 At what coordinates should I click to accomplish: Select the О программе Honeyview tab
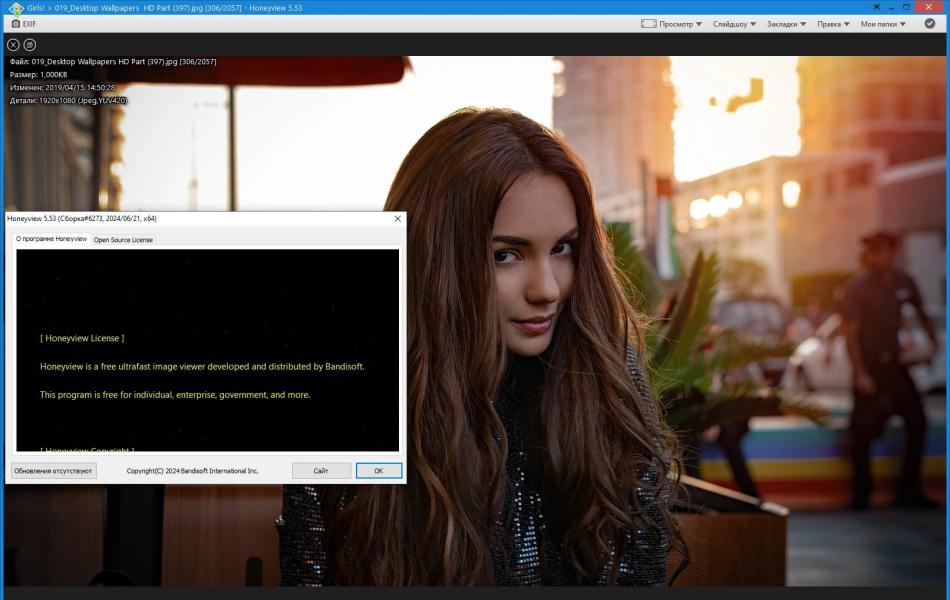point(51,239)
